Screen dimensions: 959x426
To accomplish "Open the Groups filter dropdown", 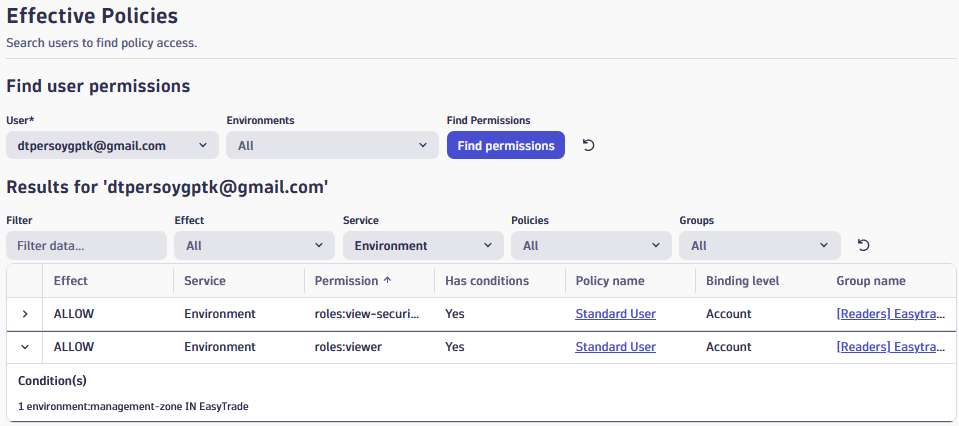I will tap(758, 245).
